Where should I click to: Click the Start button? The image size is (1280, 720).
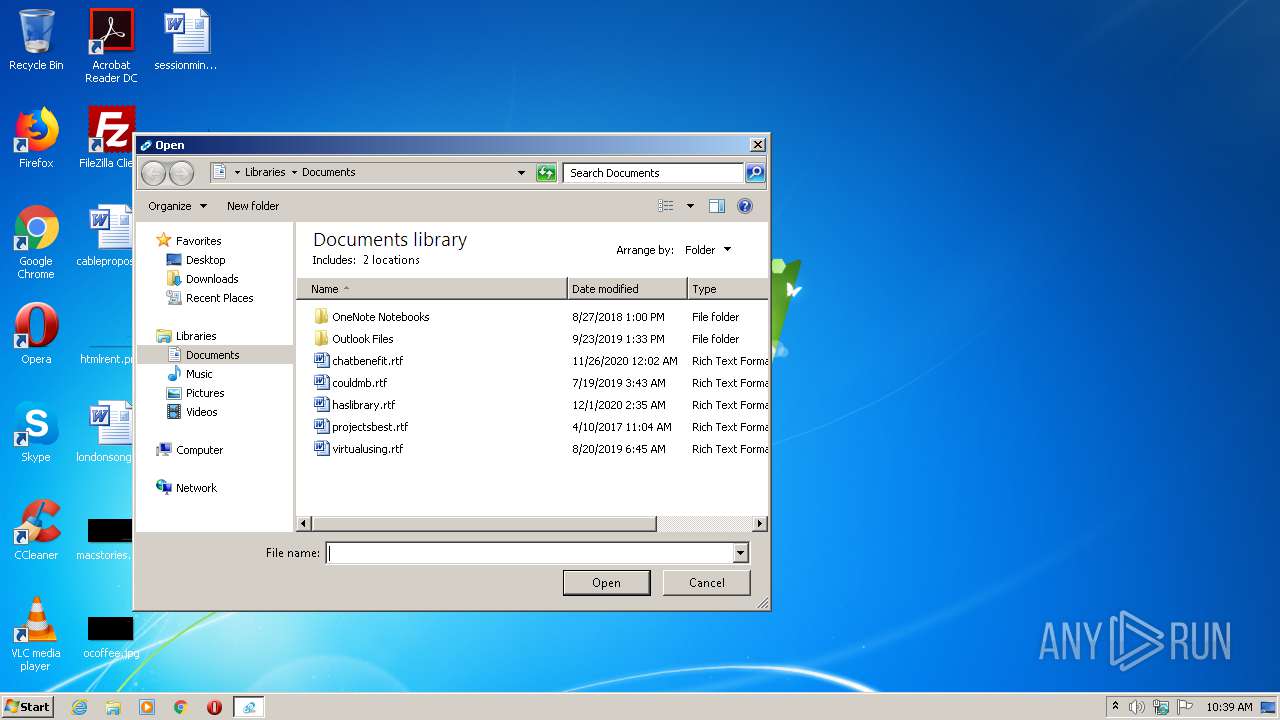click(x=27, y=707)
